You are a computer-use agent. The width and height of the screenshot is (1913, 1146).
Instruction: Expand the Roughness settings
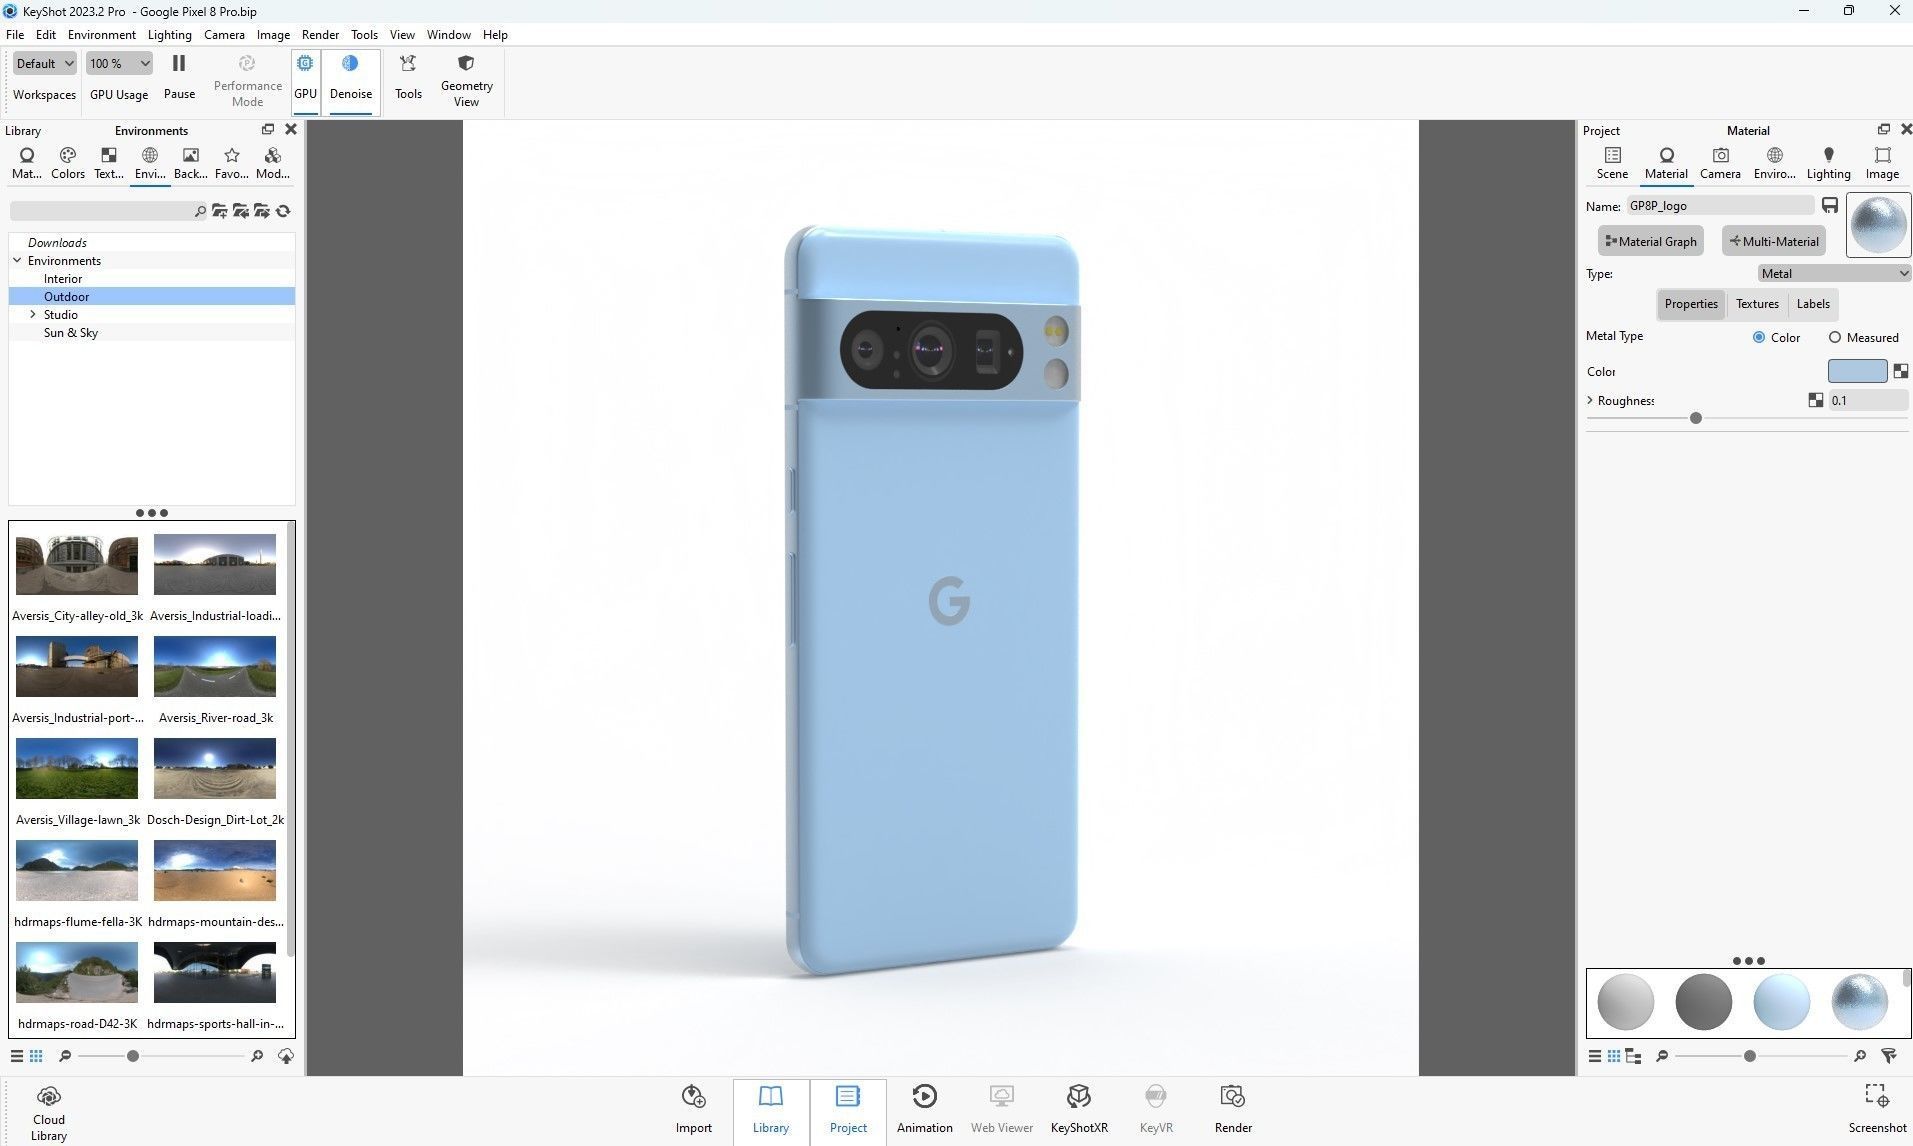click(1590, 400)
